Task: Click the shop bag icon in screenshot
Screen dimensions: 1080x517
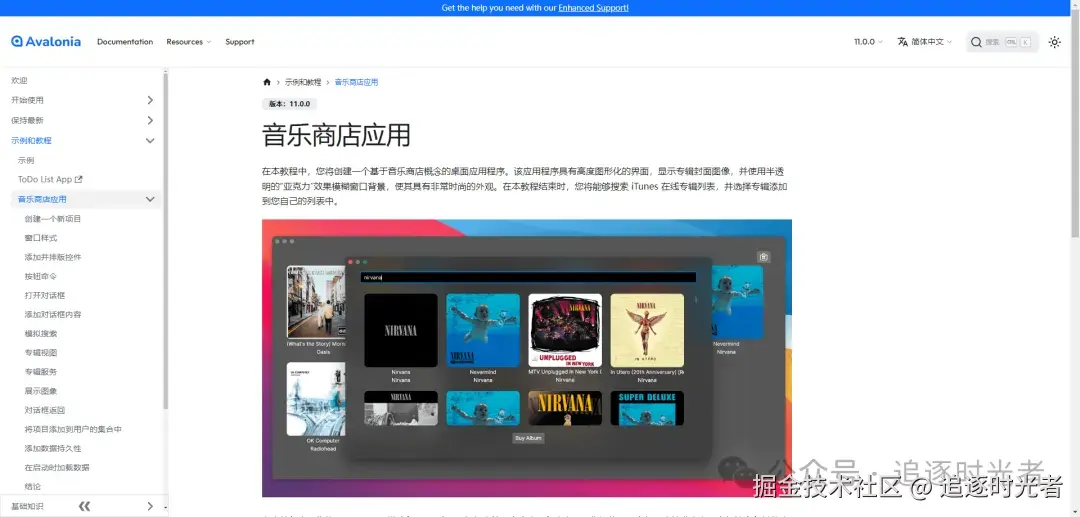Action: pos(763,257)
